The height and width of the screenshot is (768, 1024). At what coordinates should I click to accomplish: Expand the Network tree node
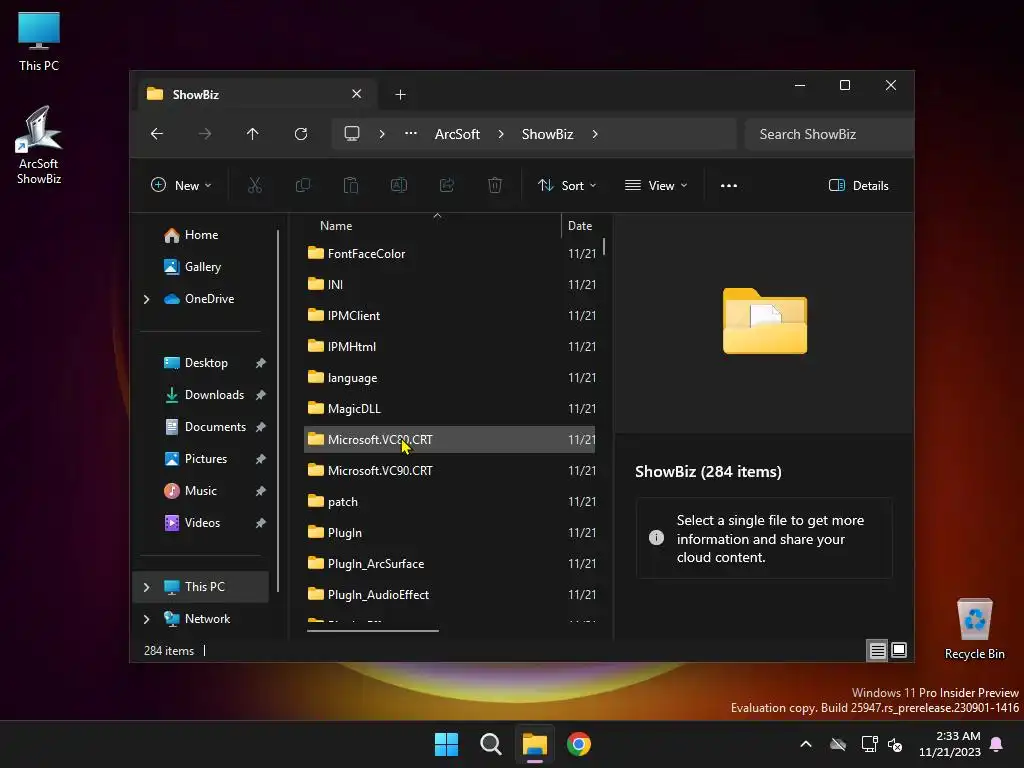pos(146,619)
